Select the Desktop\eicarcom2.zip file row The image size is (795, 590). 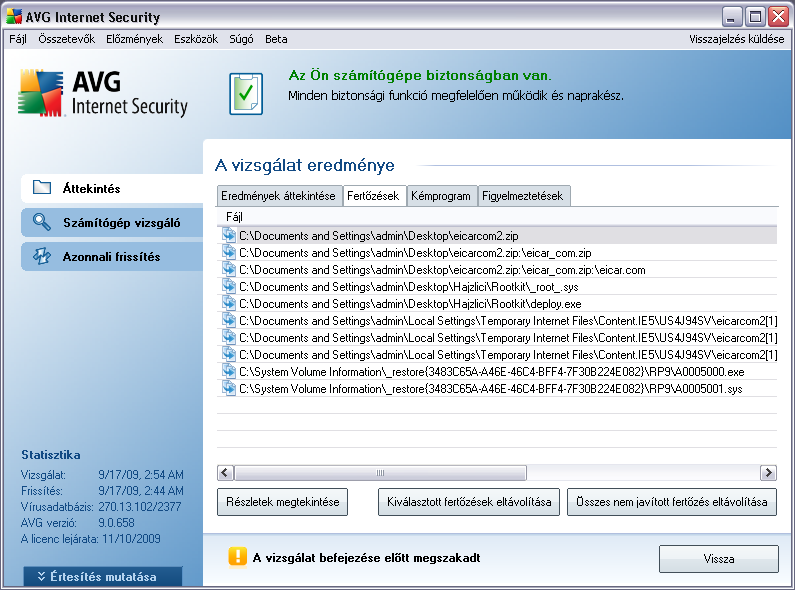(497, 235)
